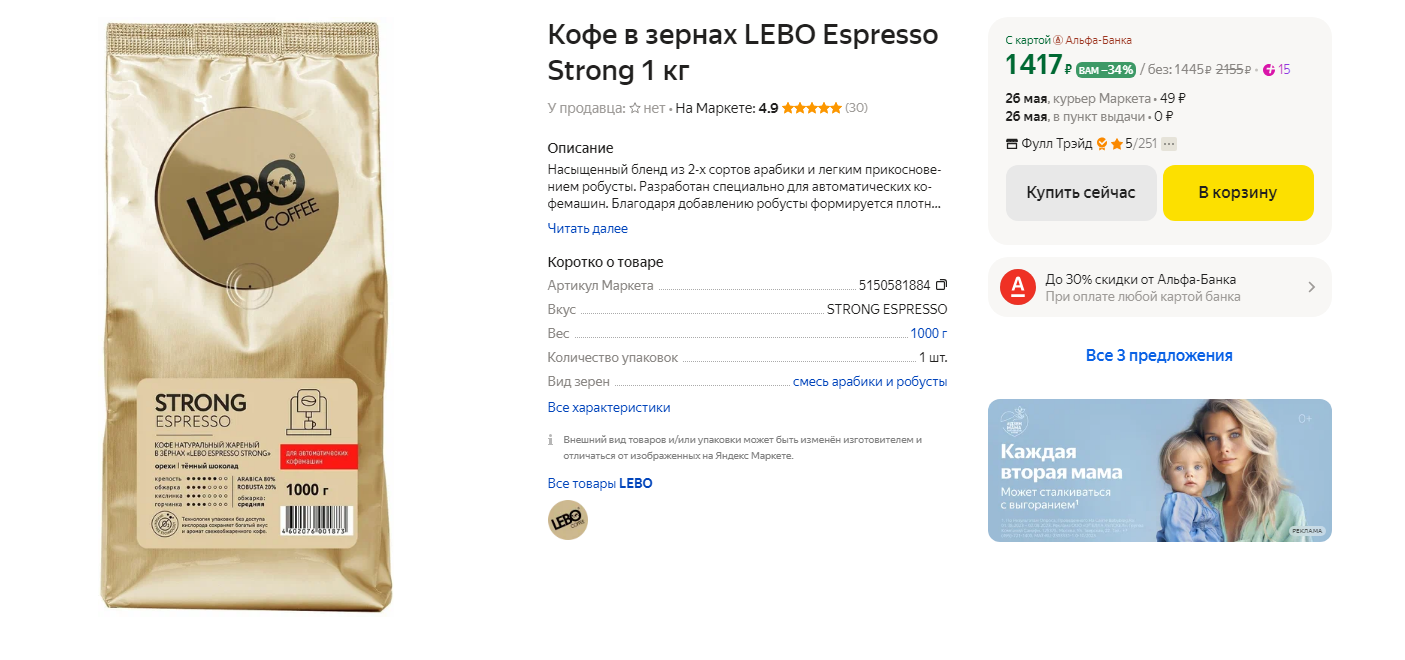Click the five-star Маркет rating
Viewport: 1405px width, 660px height.
(811, 108)
